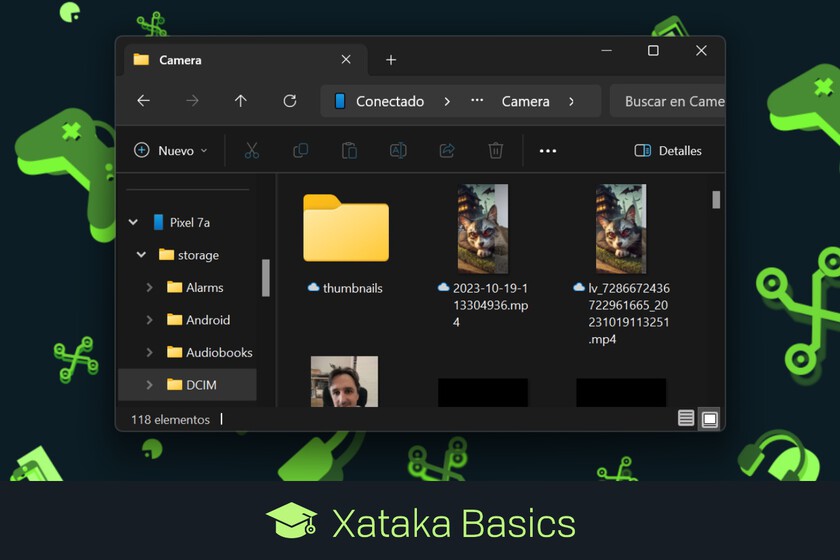The height and width of the screenshot is (560, 840).
Task: Switch to large thumbnails view layout
Action: coord(709,419)
